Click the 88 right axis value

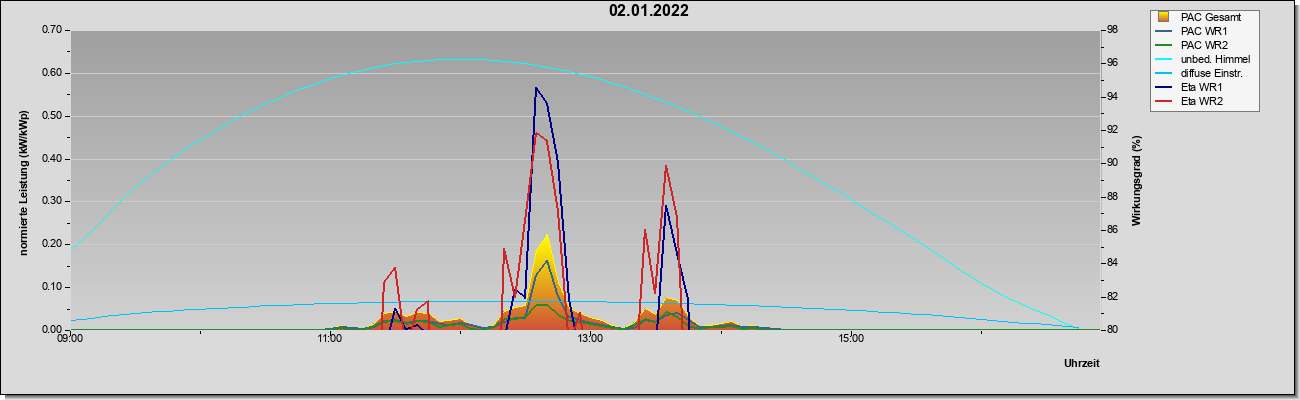[x=1112, y=197]
